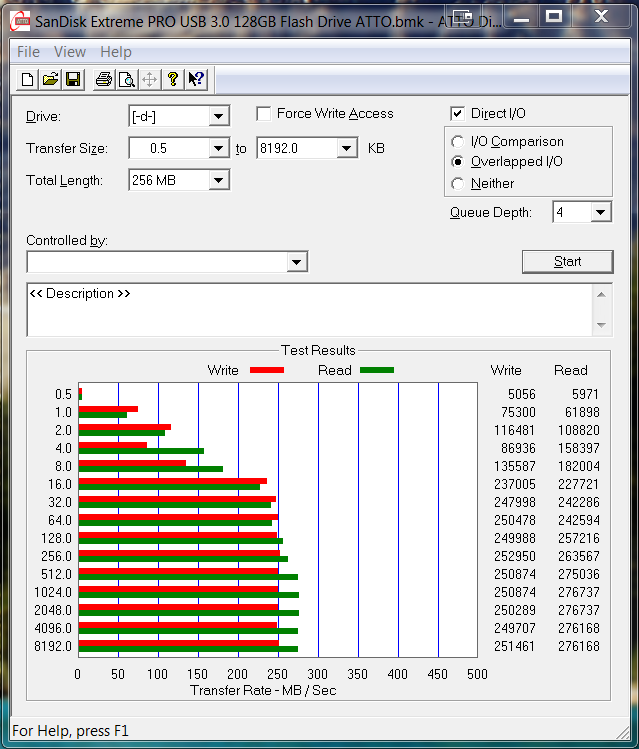Open the Queue Depth dropdown
639x749 pixels.
point(600,212)
